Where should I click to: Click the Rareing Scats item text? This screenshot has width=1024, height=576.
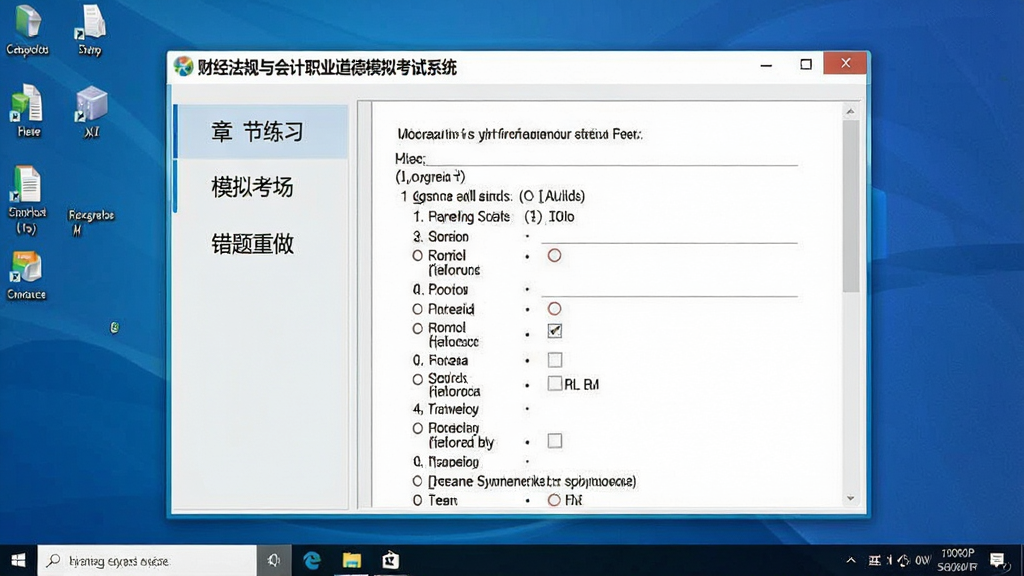click(469, 217)
